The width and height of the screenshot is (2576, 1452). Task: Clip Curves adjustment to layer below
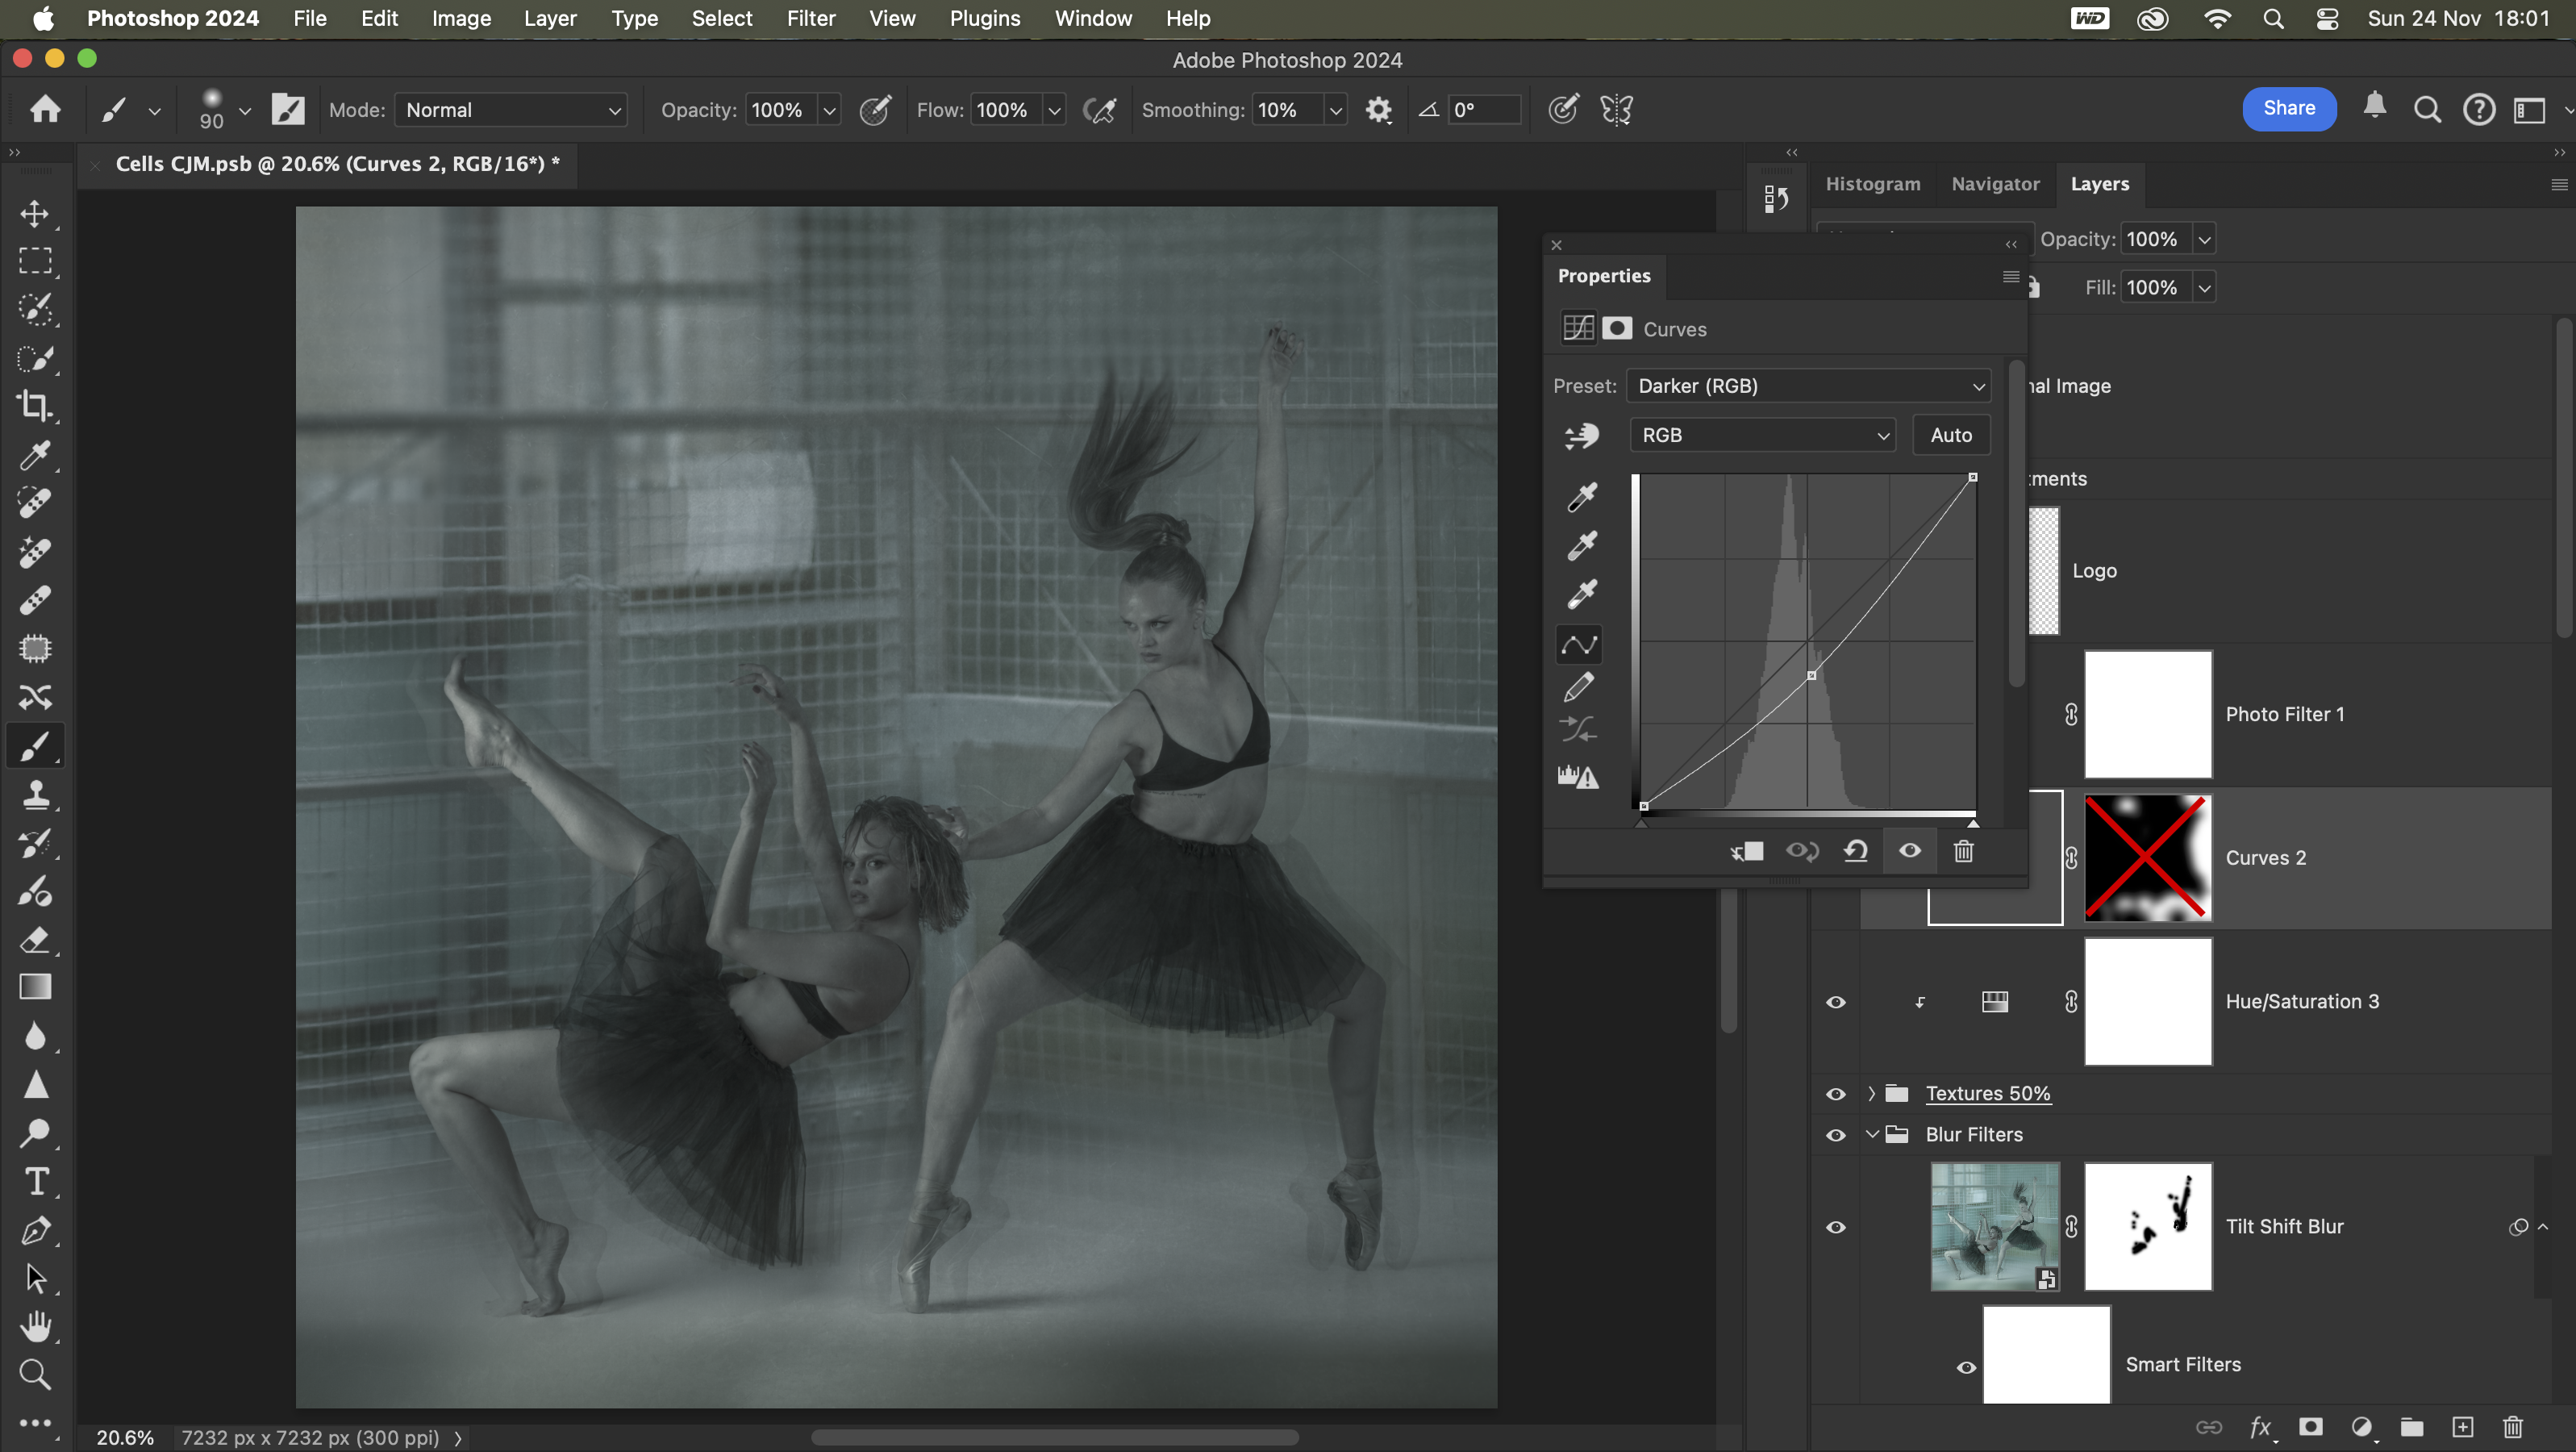click(1747, 851)
